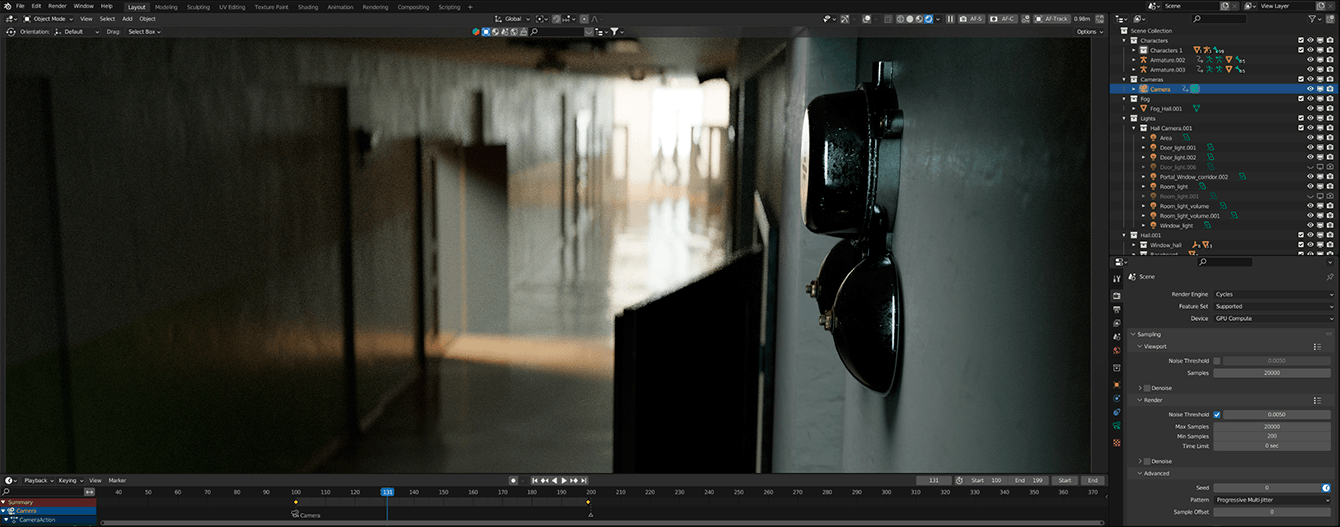
Task: Open the Global transform orientation dropdown
Action: (x=513, y=19)
